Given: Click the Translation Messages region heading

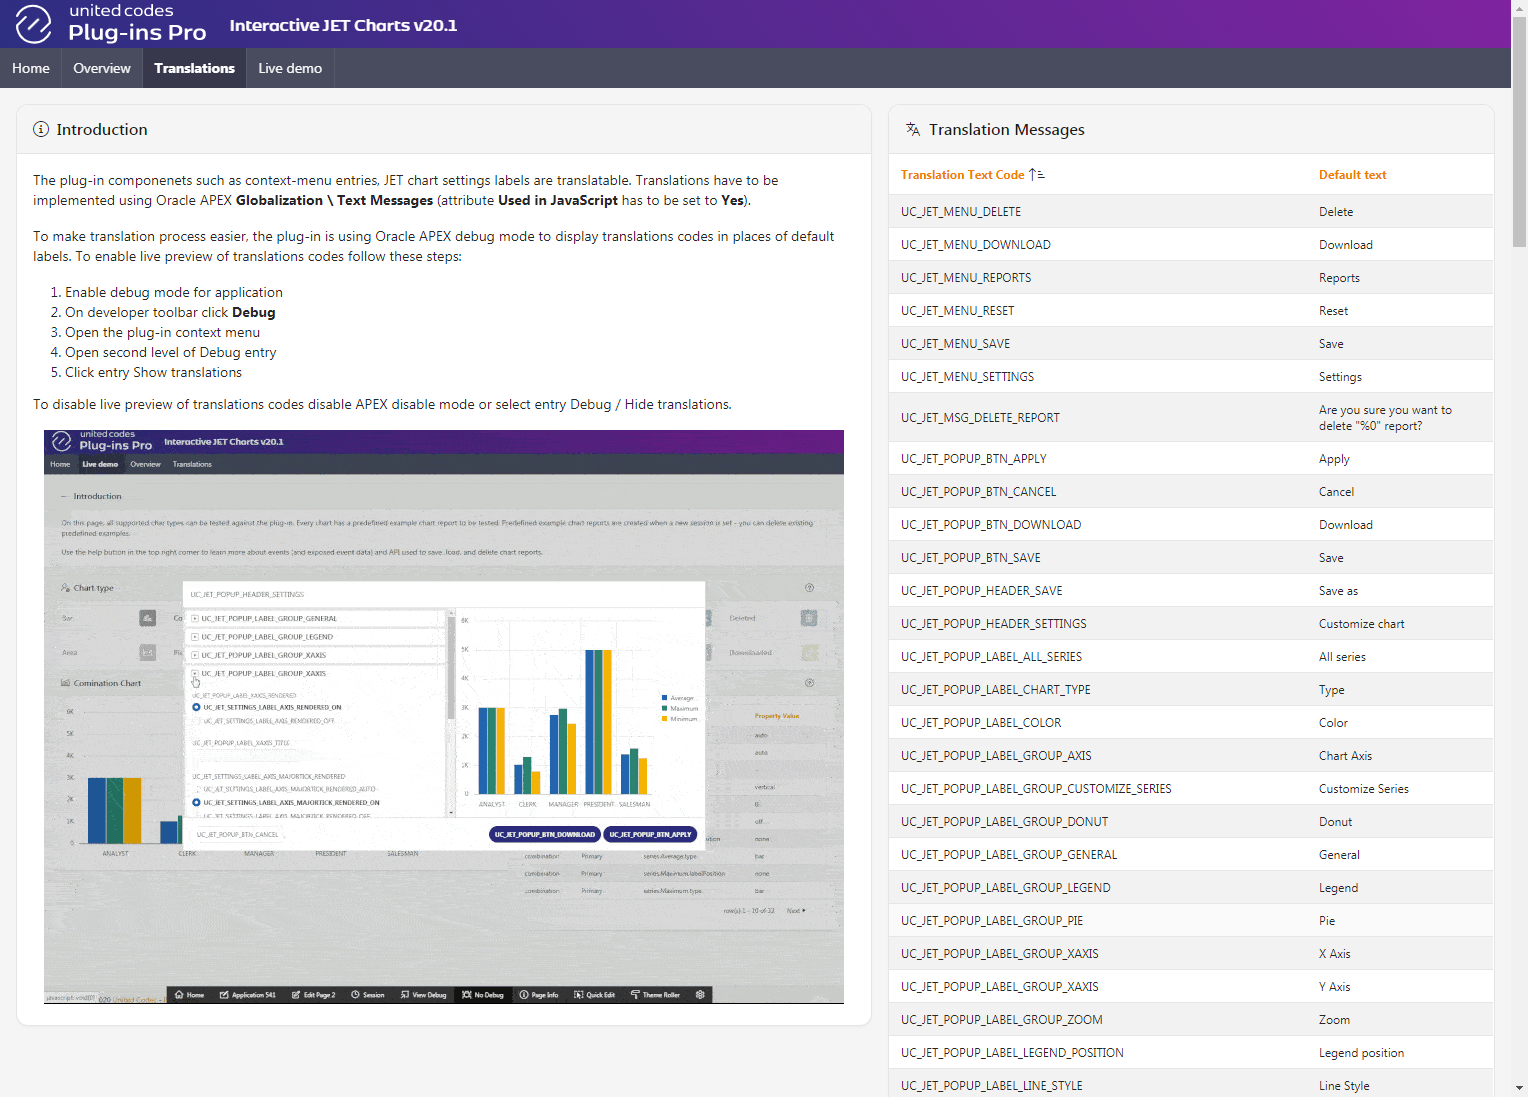Looking at the screenshot, I should click(x=1006, y=129).
